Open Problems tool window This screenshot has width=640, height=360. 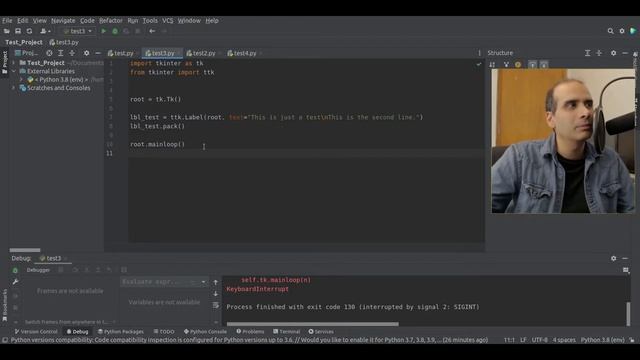click(x=250, y=331)
